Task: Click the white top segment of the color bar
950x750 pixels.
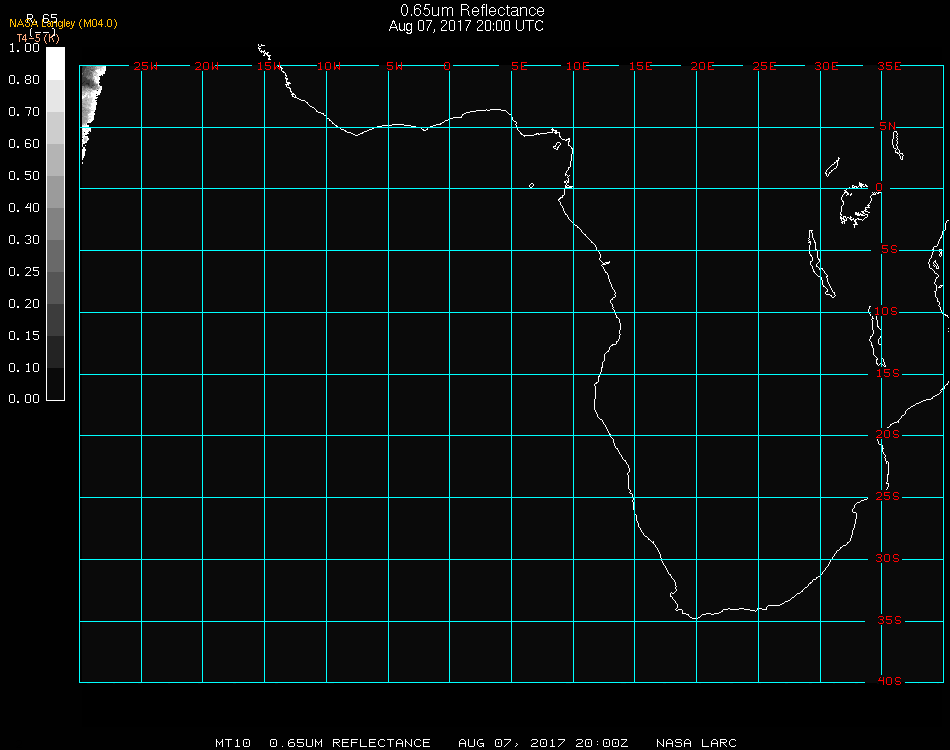Action: point(55,64)
